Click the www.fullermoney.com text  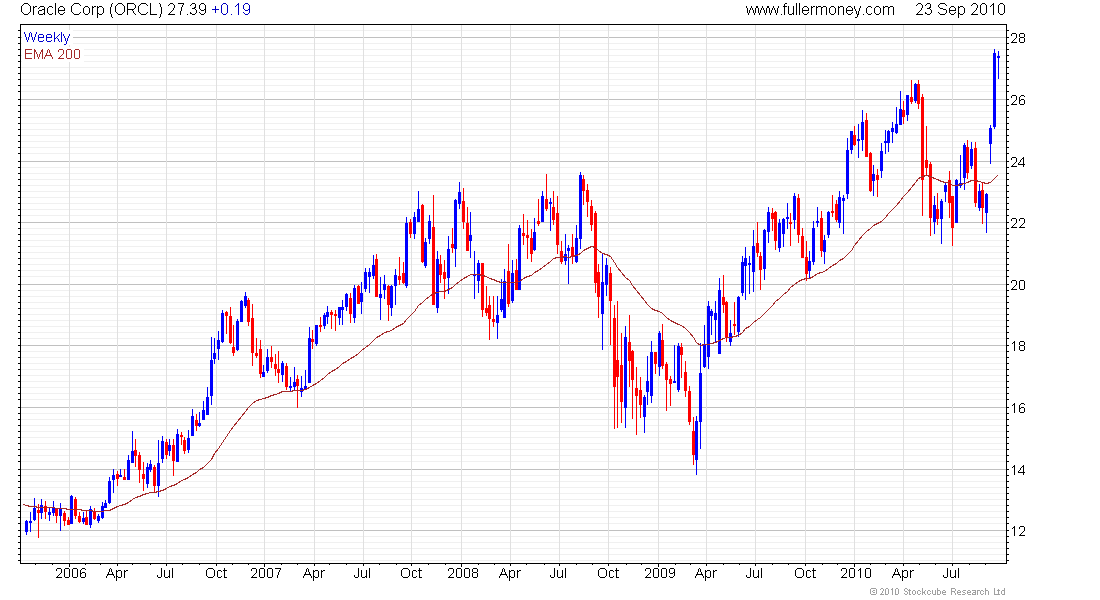click(820, 10)
